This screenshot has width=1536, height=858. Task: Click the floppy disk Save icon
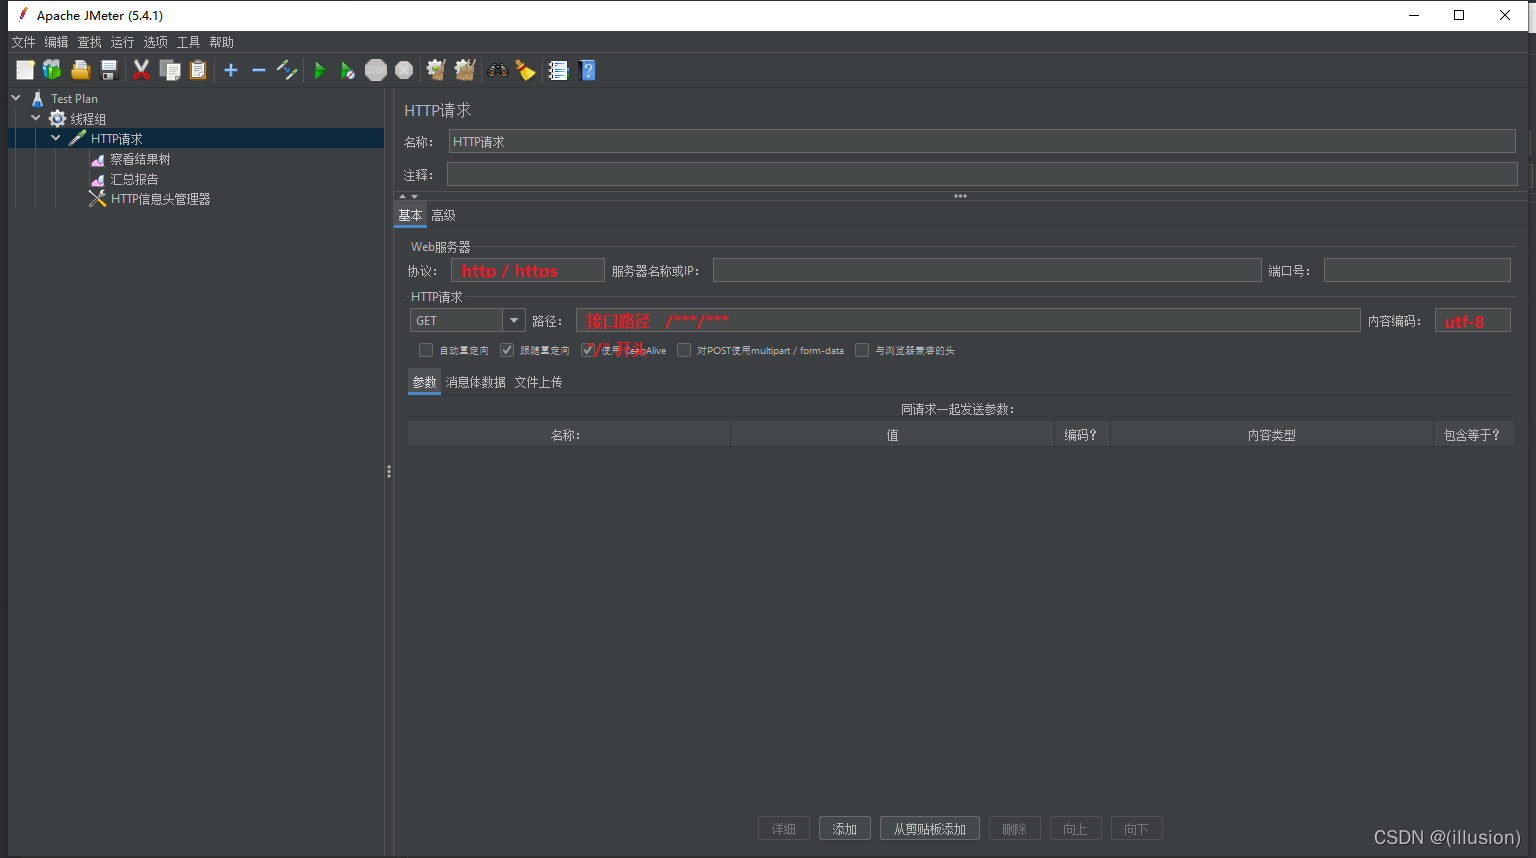tap(110, 70)
